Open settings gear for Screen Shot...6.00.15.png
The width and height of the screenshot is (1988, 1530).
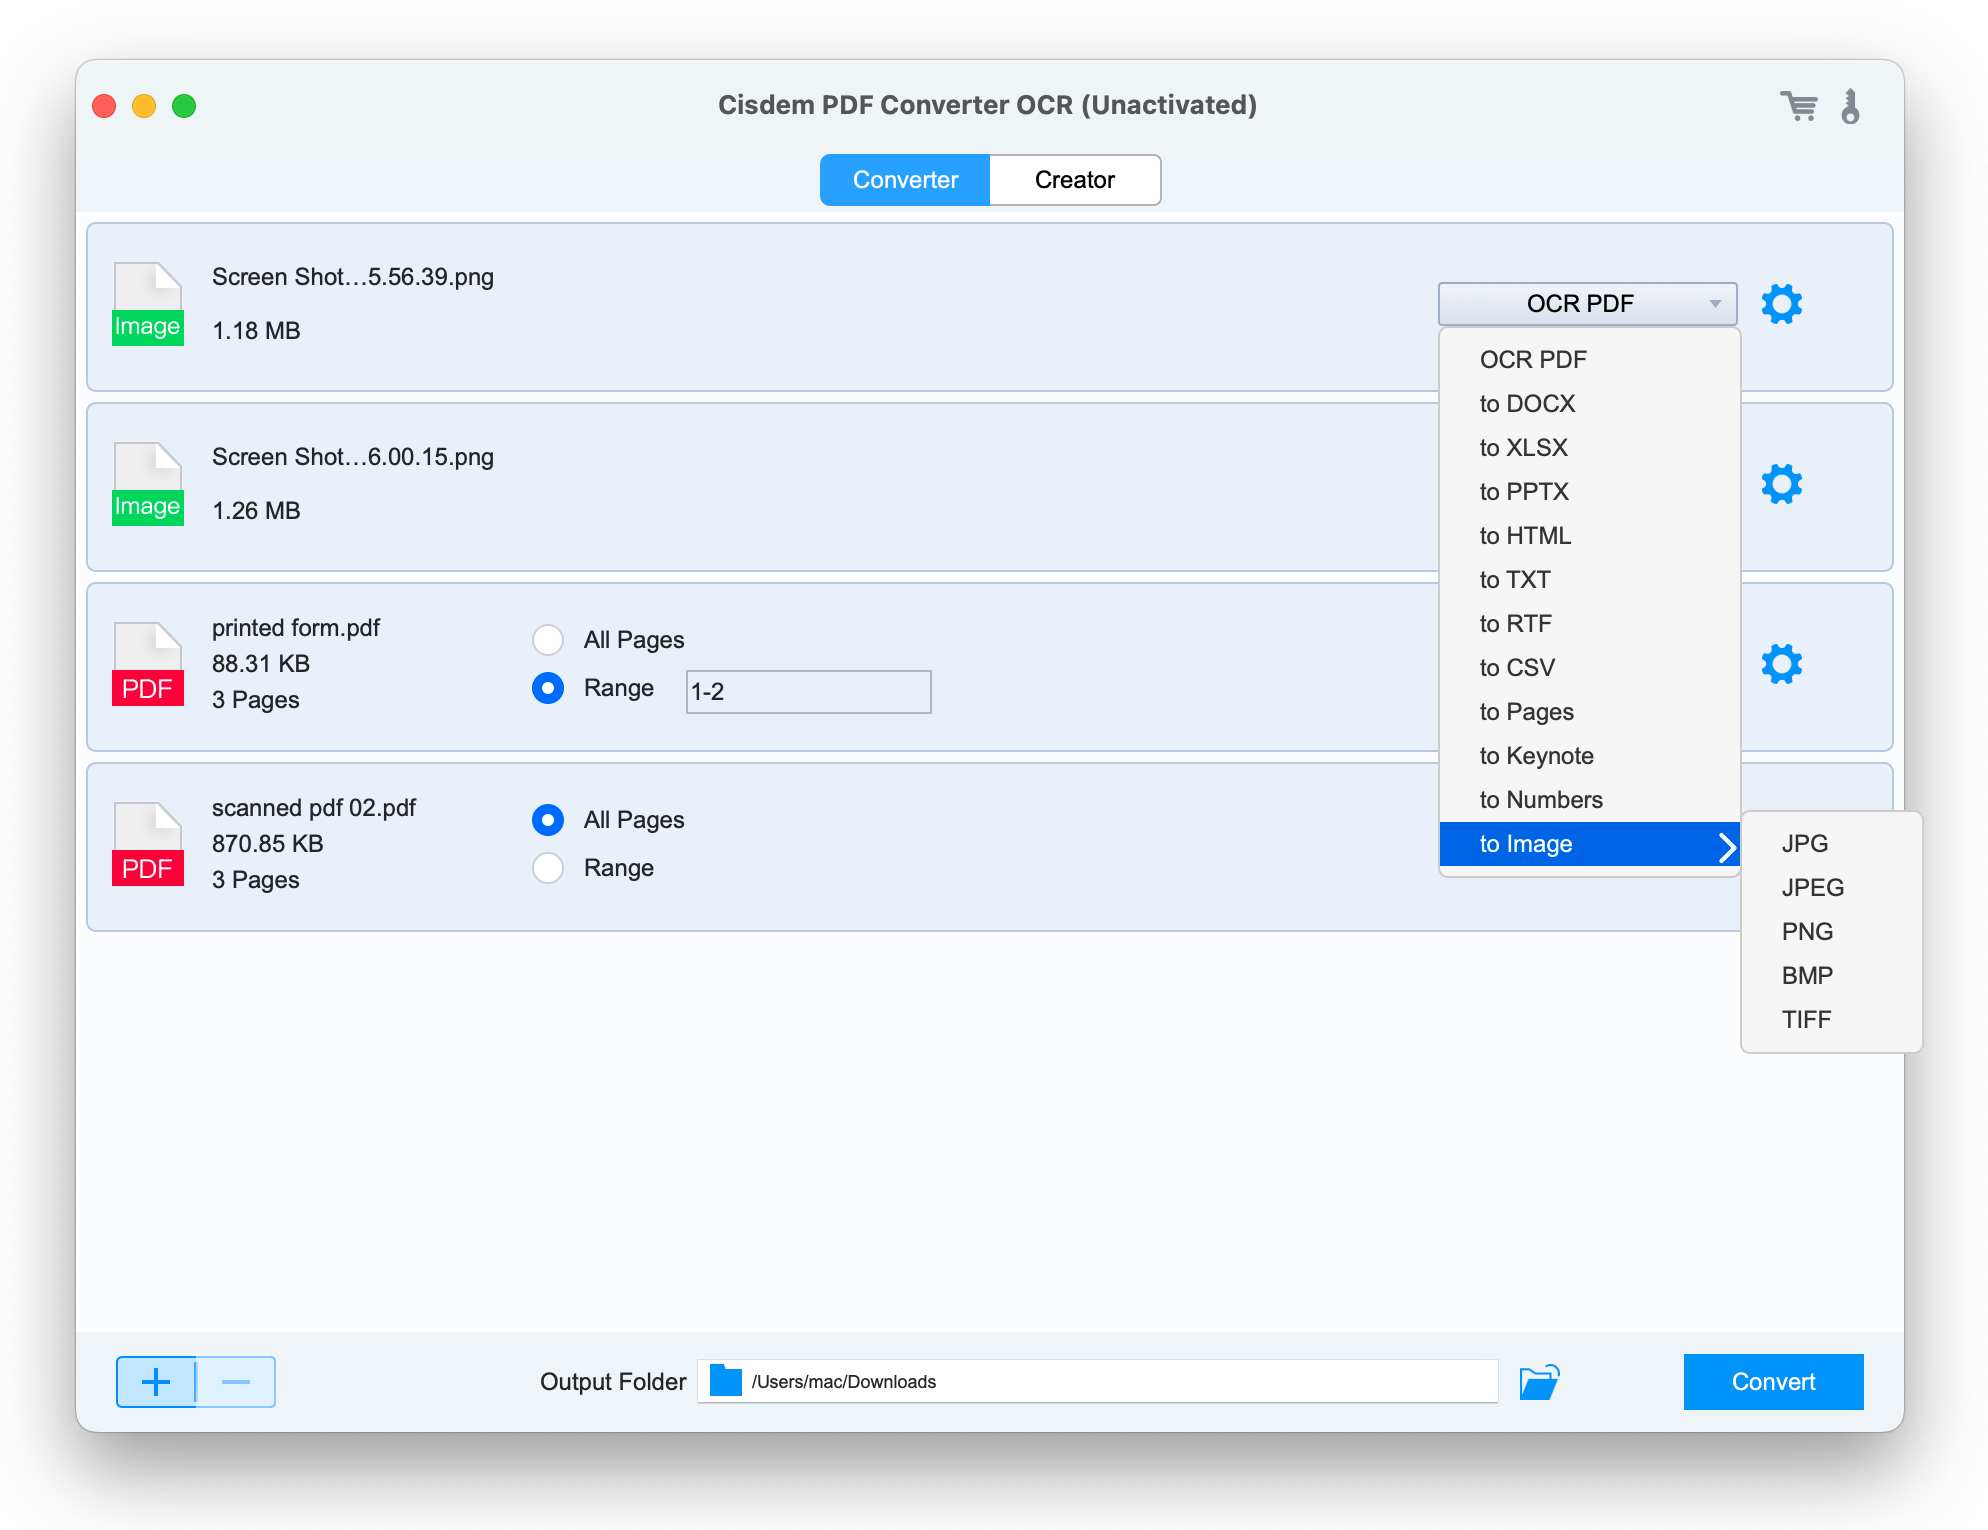click(1783, 485)
